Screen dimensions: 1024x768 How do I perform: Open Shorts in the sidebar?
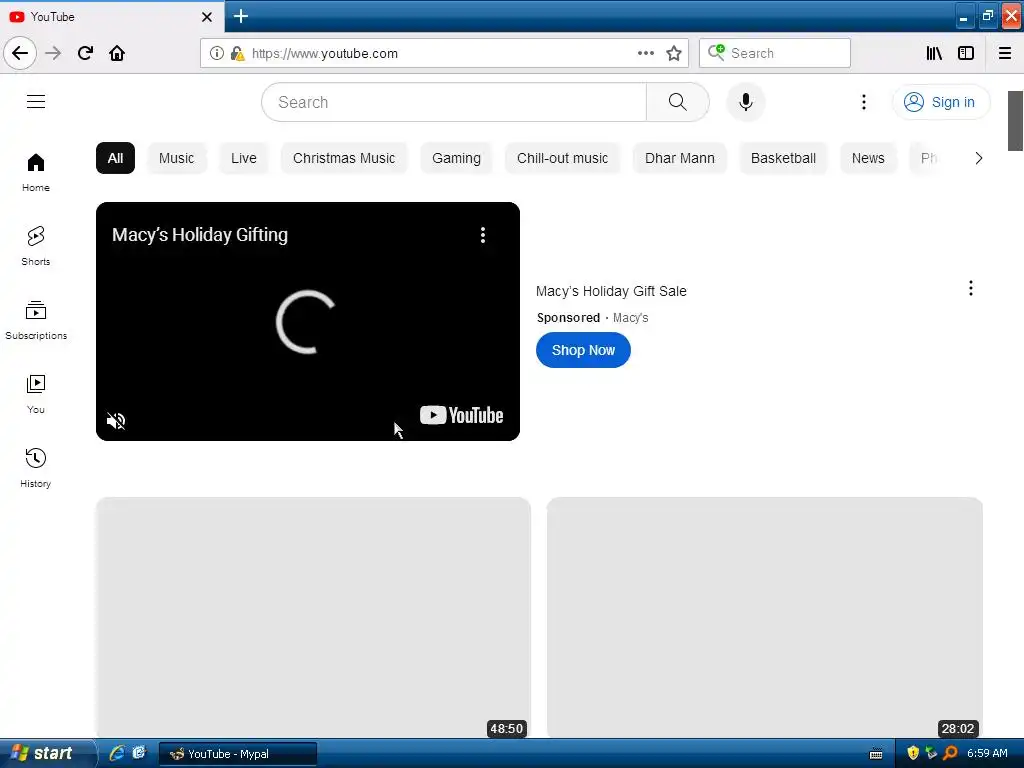(x=36, y=246)
